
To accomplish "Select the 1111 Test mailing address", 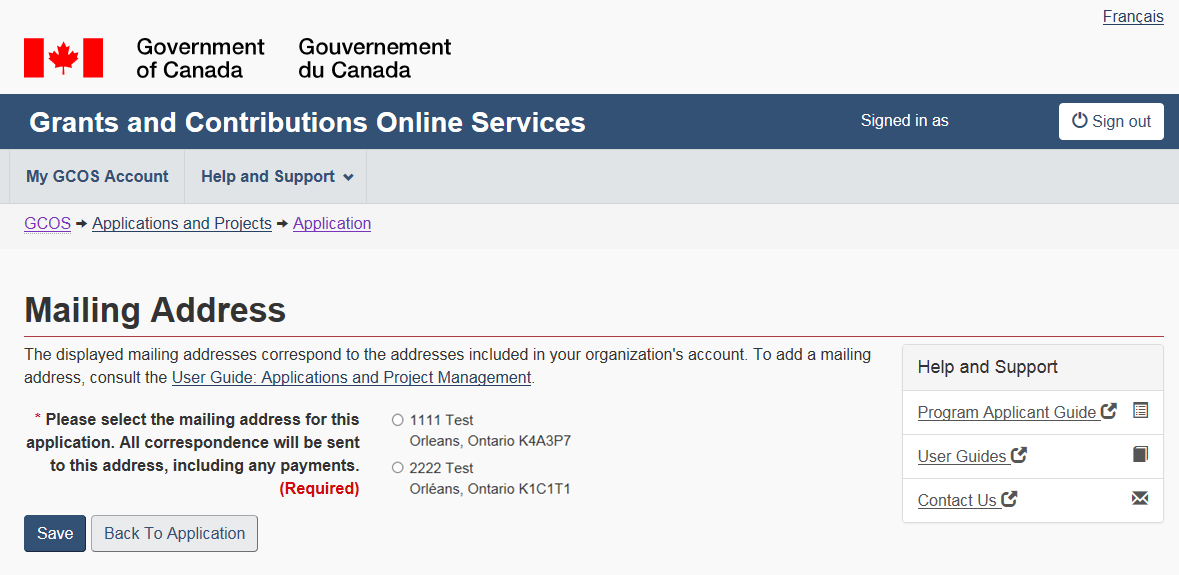I will [x=398, y=420].
